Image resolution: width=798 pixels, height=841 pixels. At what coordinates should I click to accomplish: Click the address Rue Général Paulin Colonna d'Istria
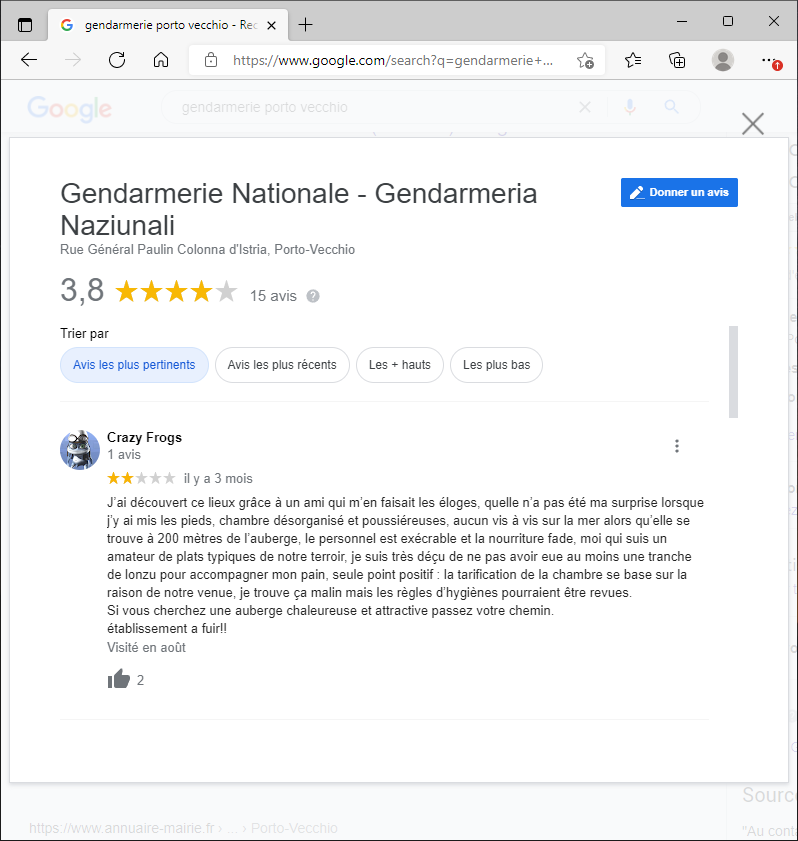(x=208, y=249)
